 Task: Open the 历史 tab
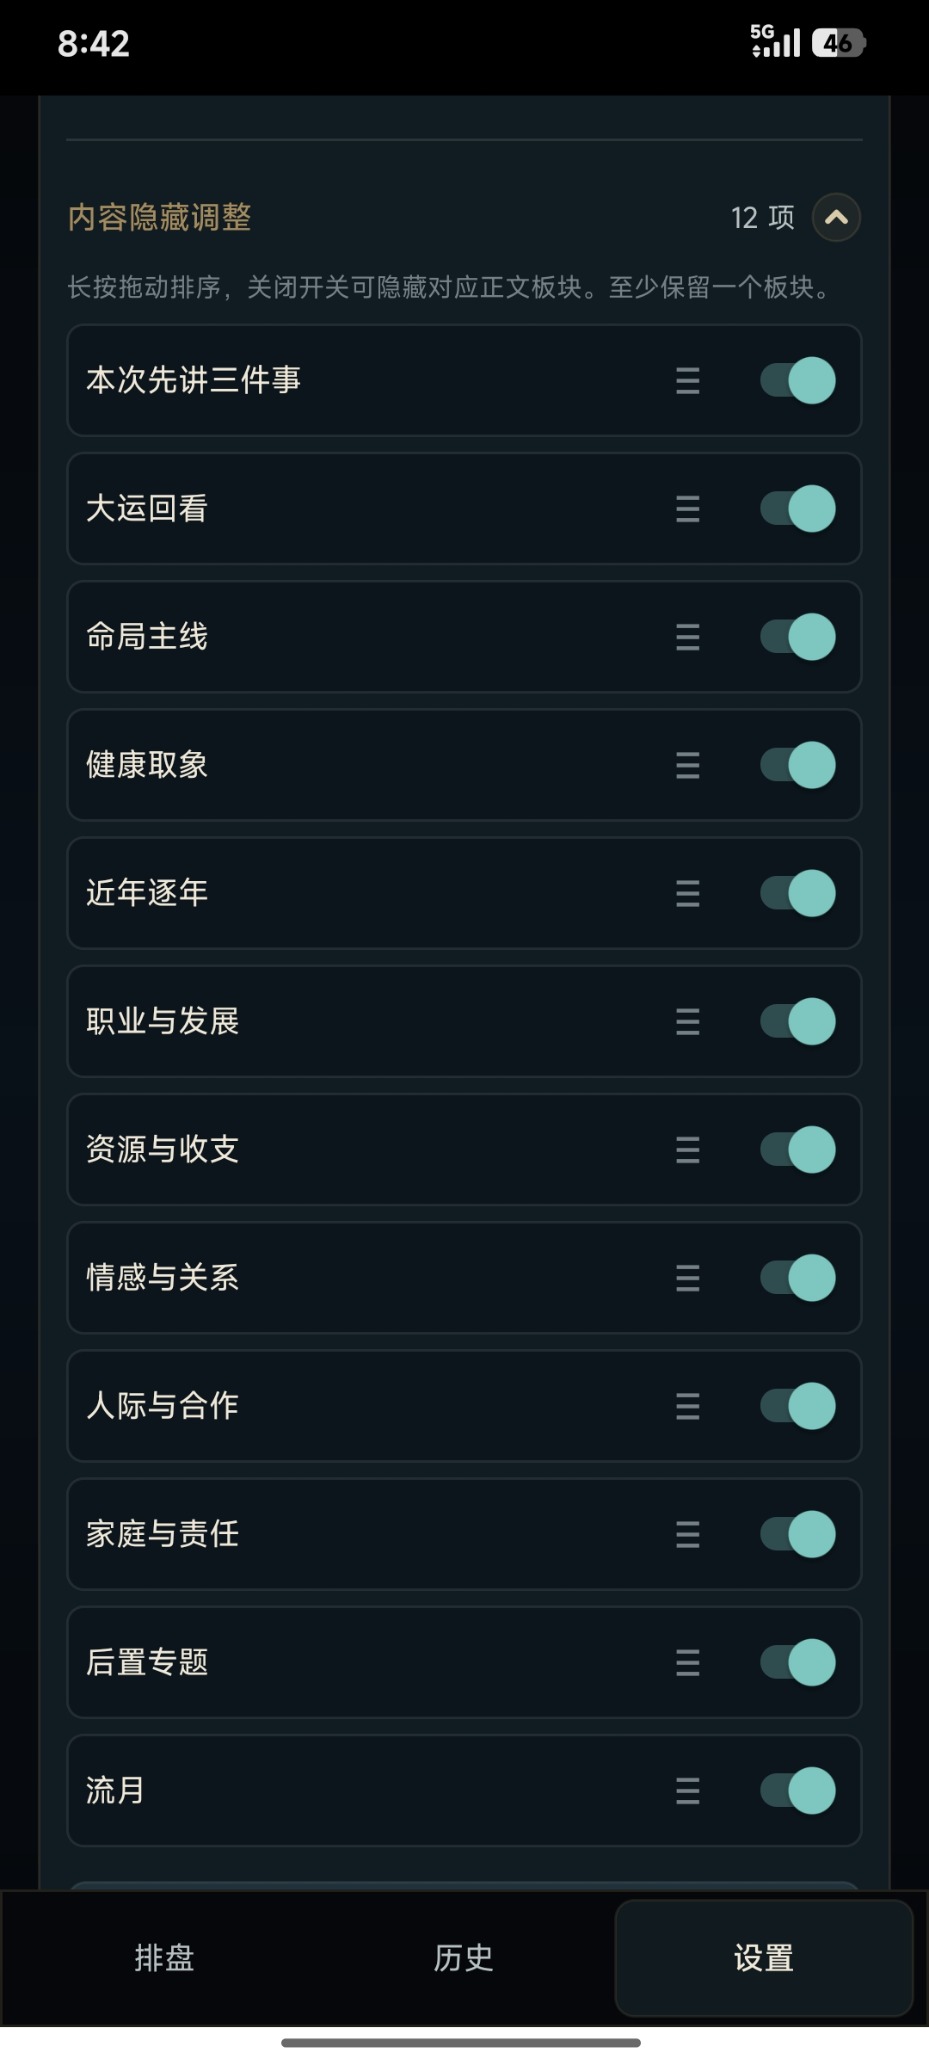[x=464, y=1957]
